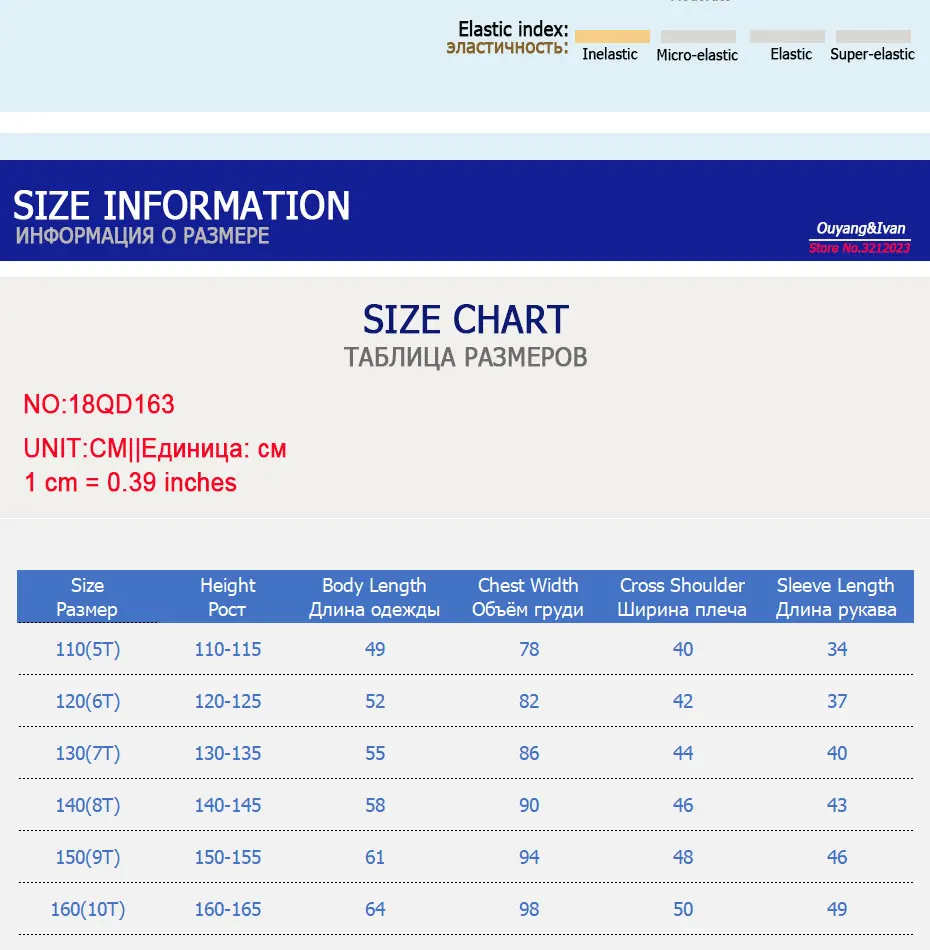Screen dimensions: 930x950
Task: Select the size cell '120(6T)'
Action: point(88,701)
